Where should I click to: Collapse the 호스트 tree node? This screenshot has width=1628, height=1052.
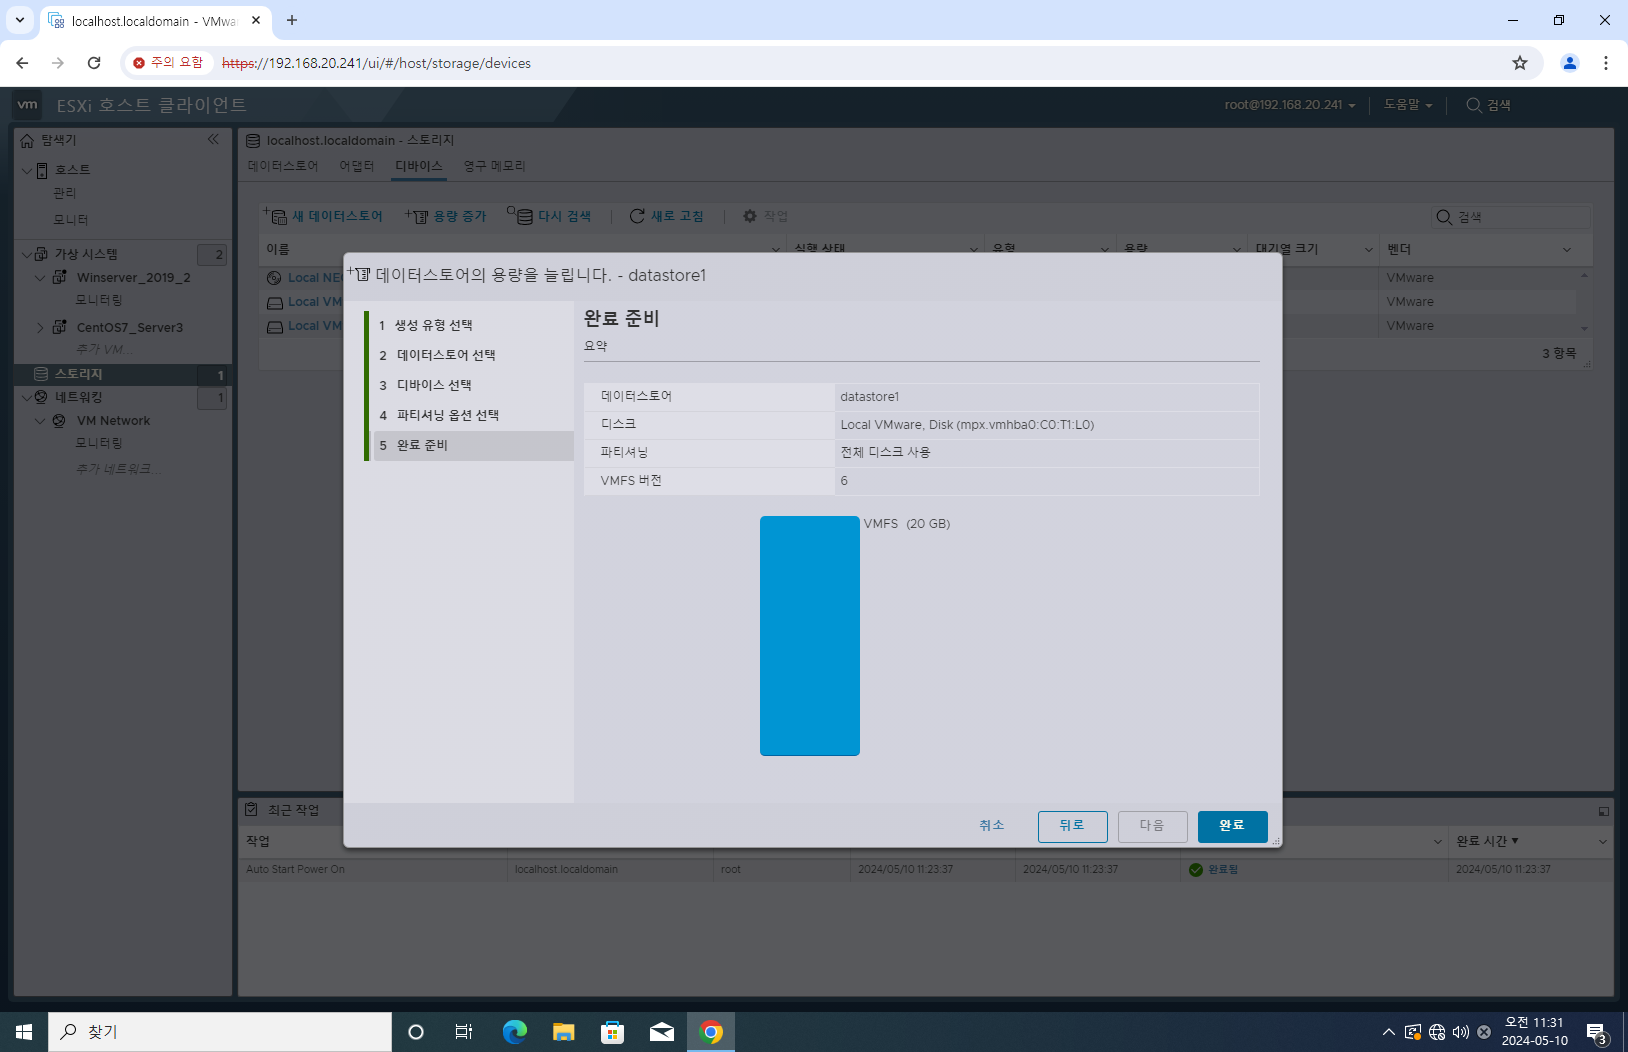pos(27,170)
